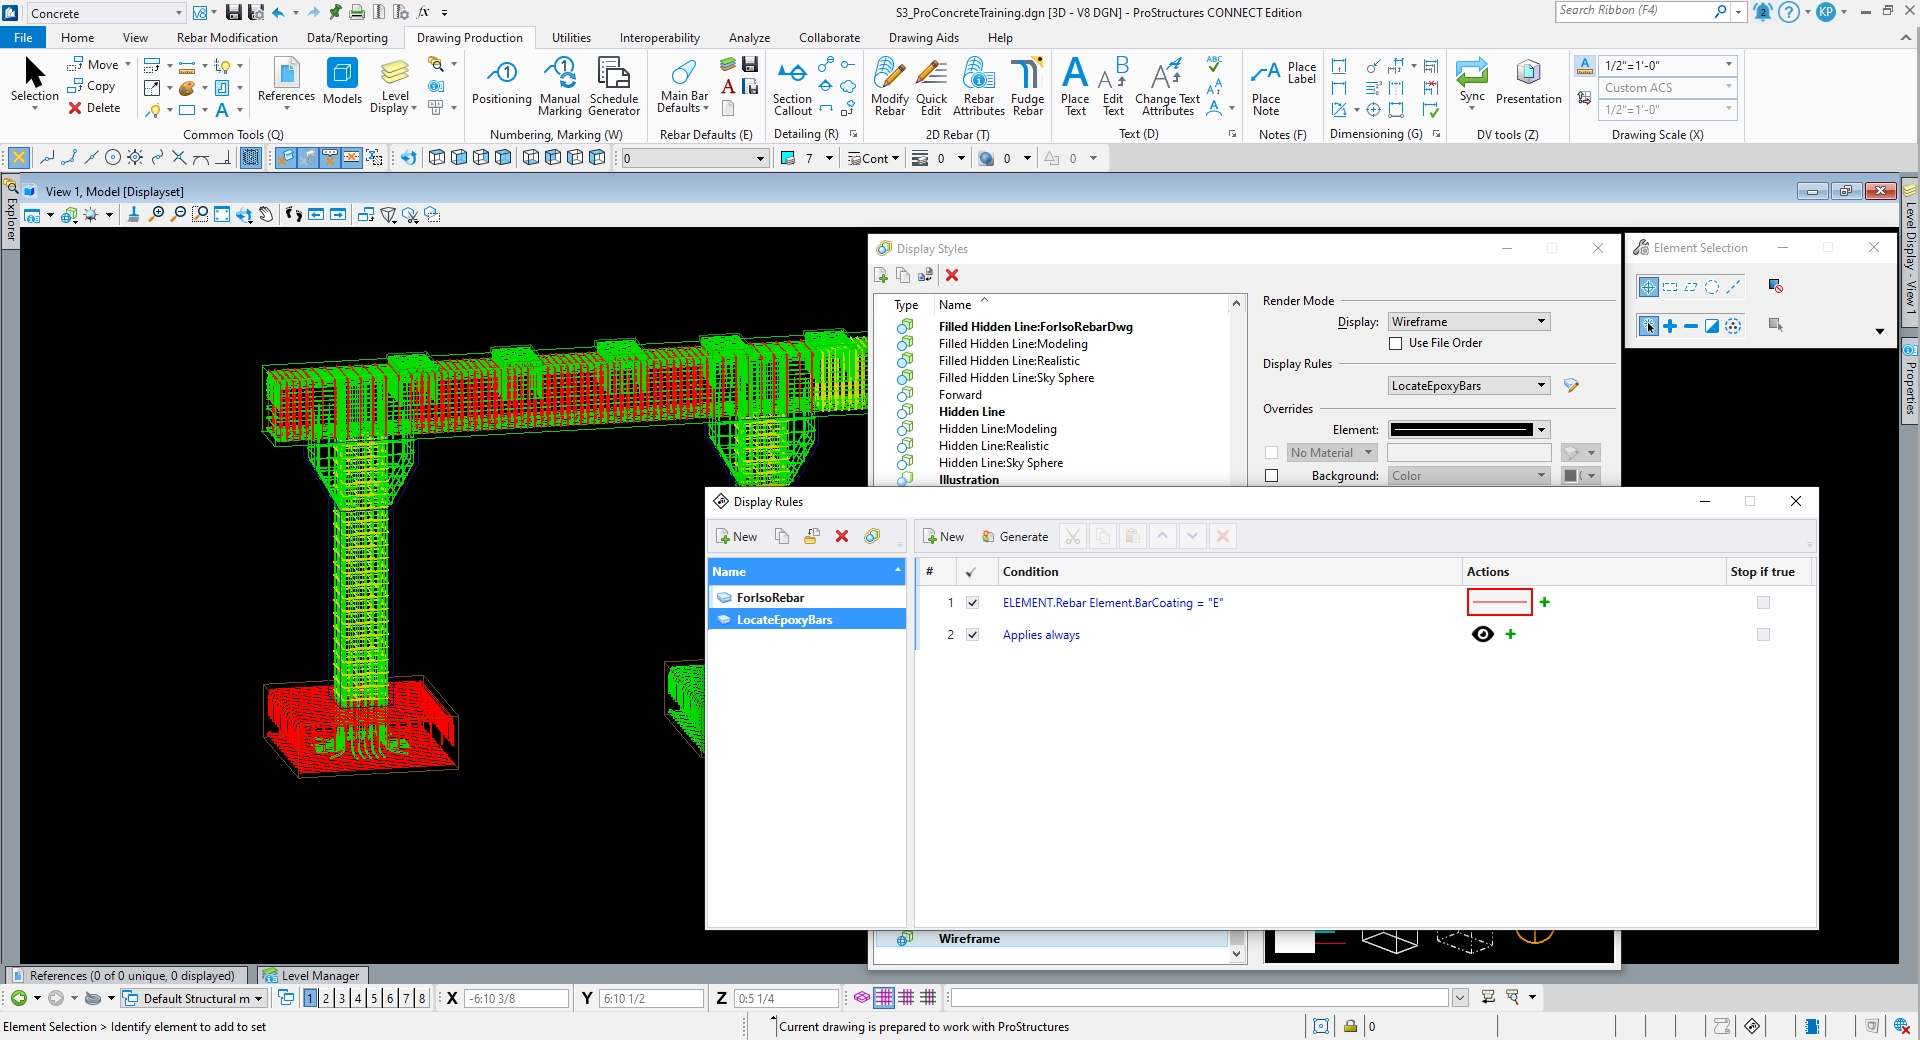Add action to the BarCoating rule
Viewport: 1920px width, 1040px height.
coord(1545,602)
